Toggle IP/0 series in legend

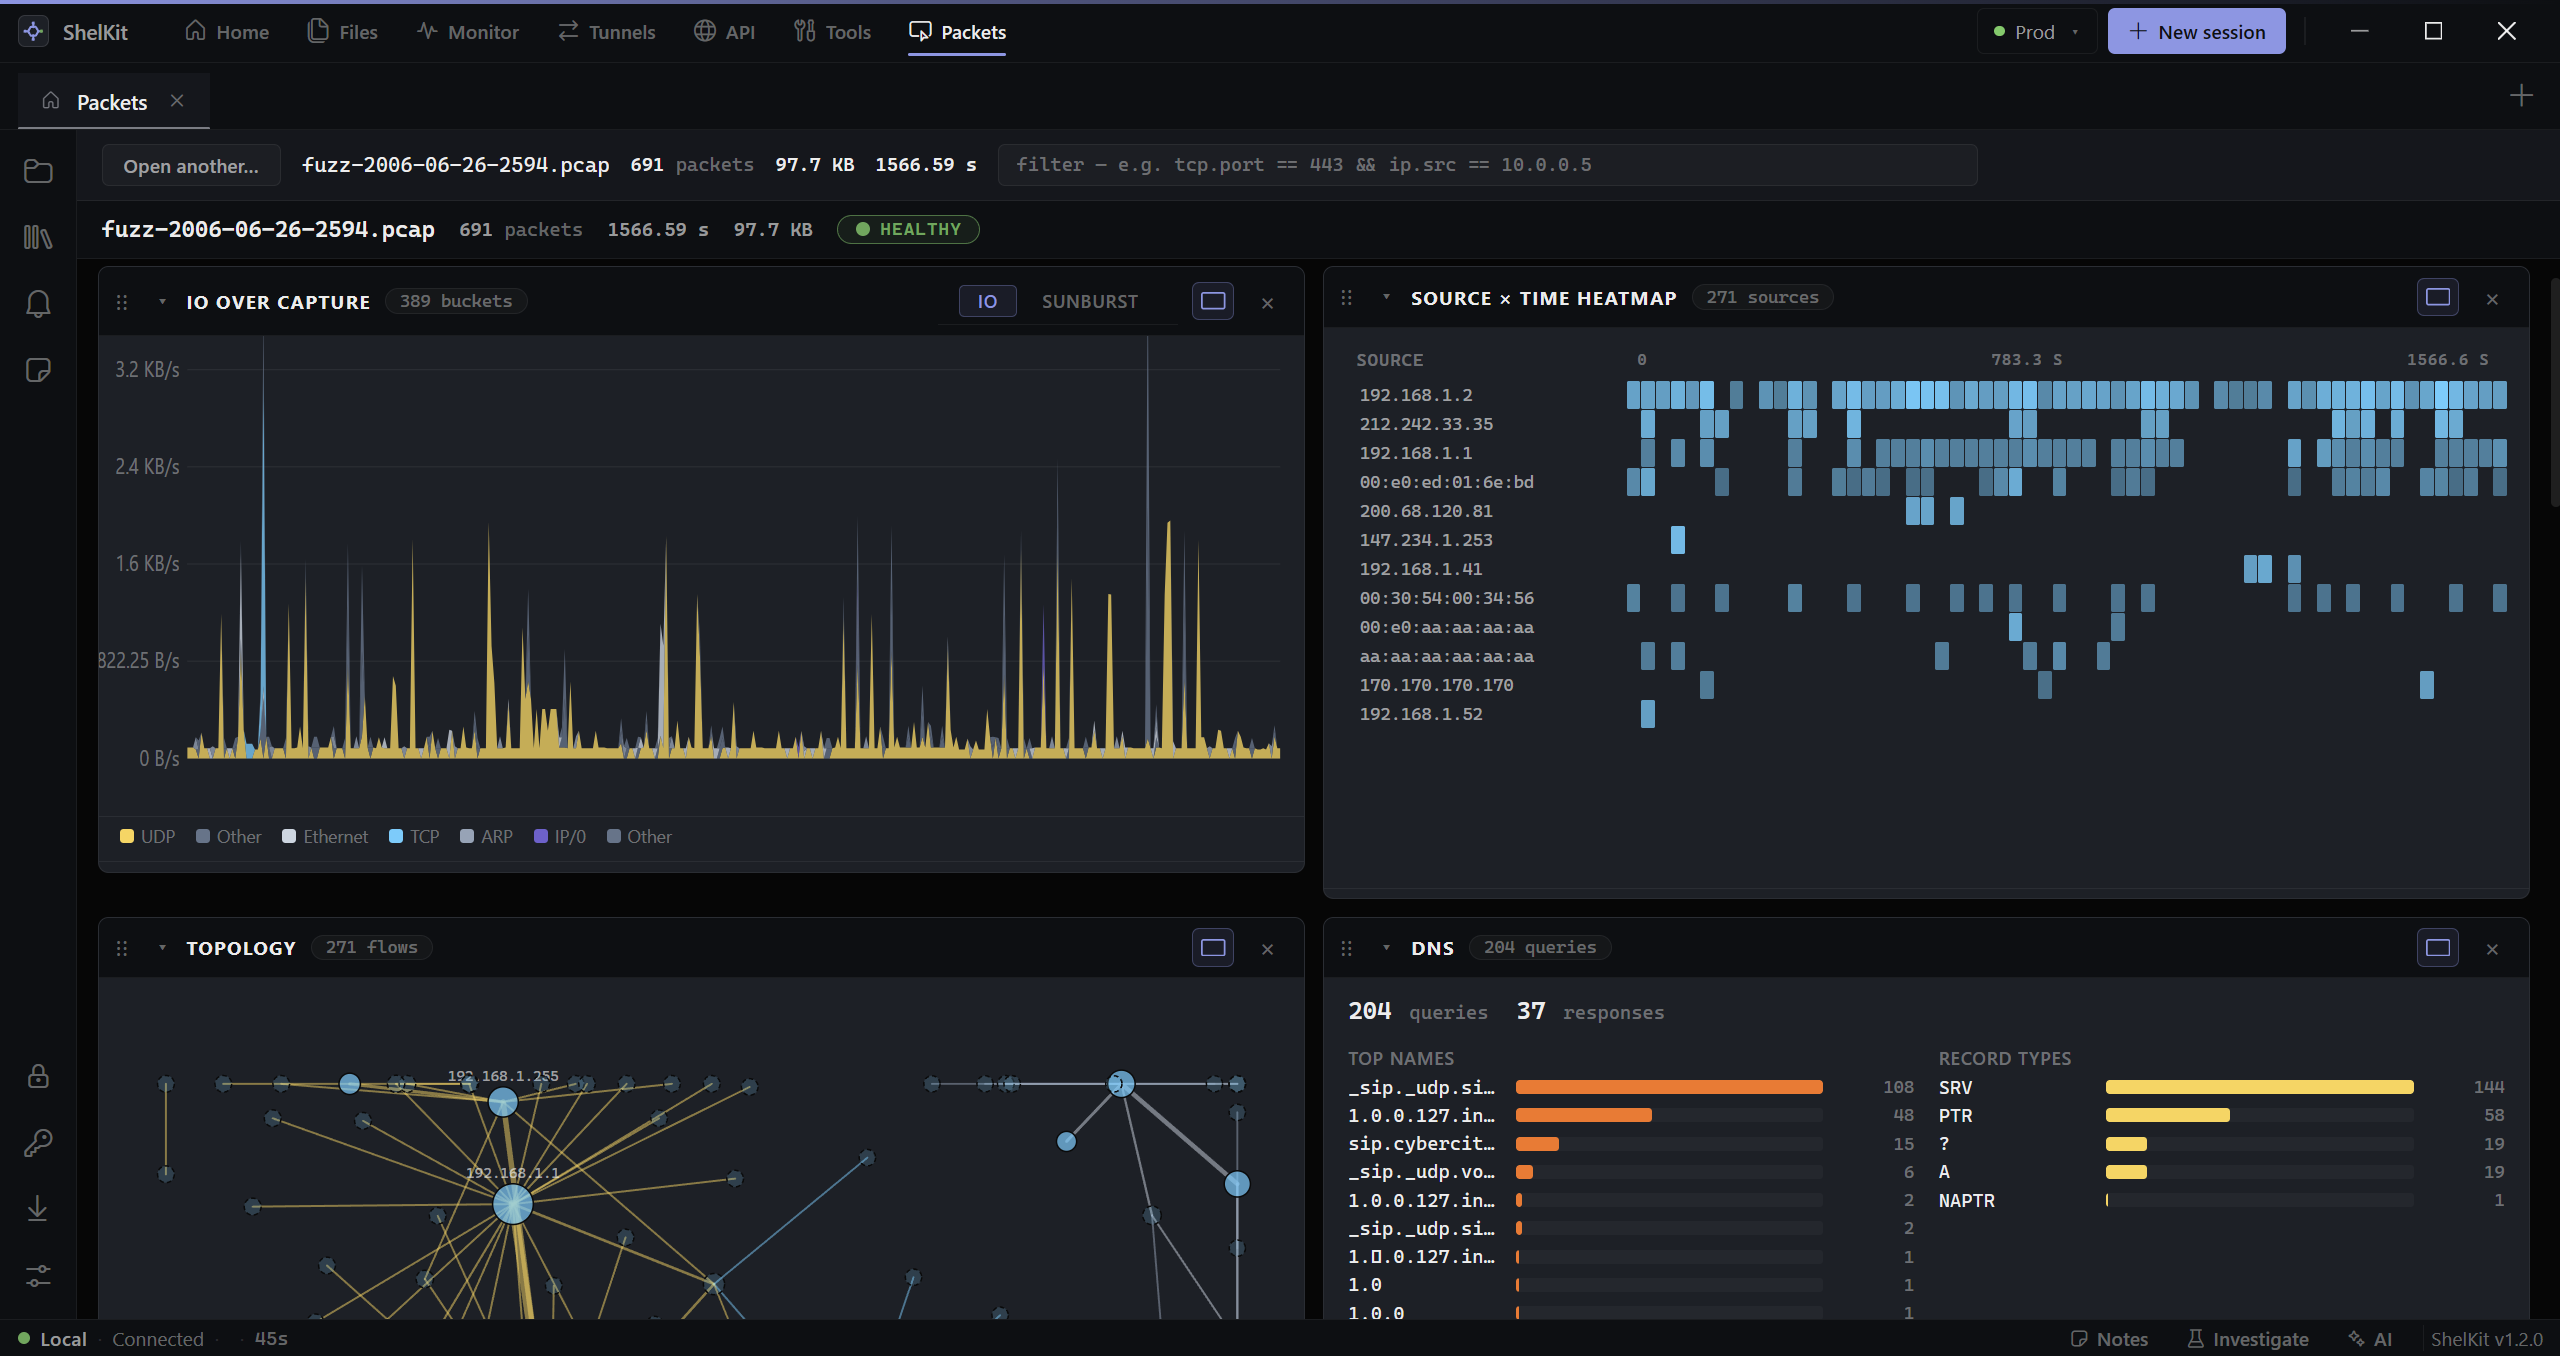click(x=560, y=836)
